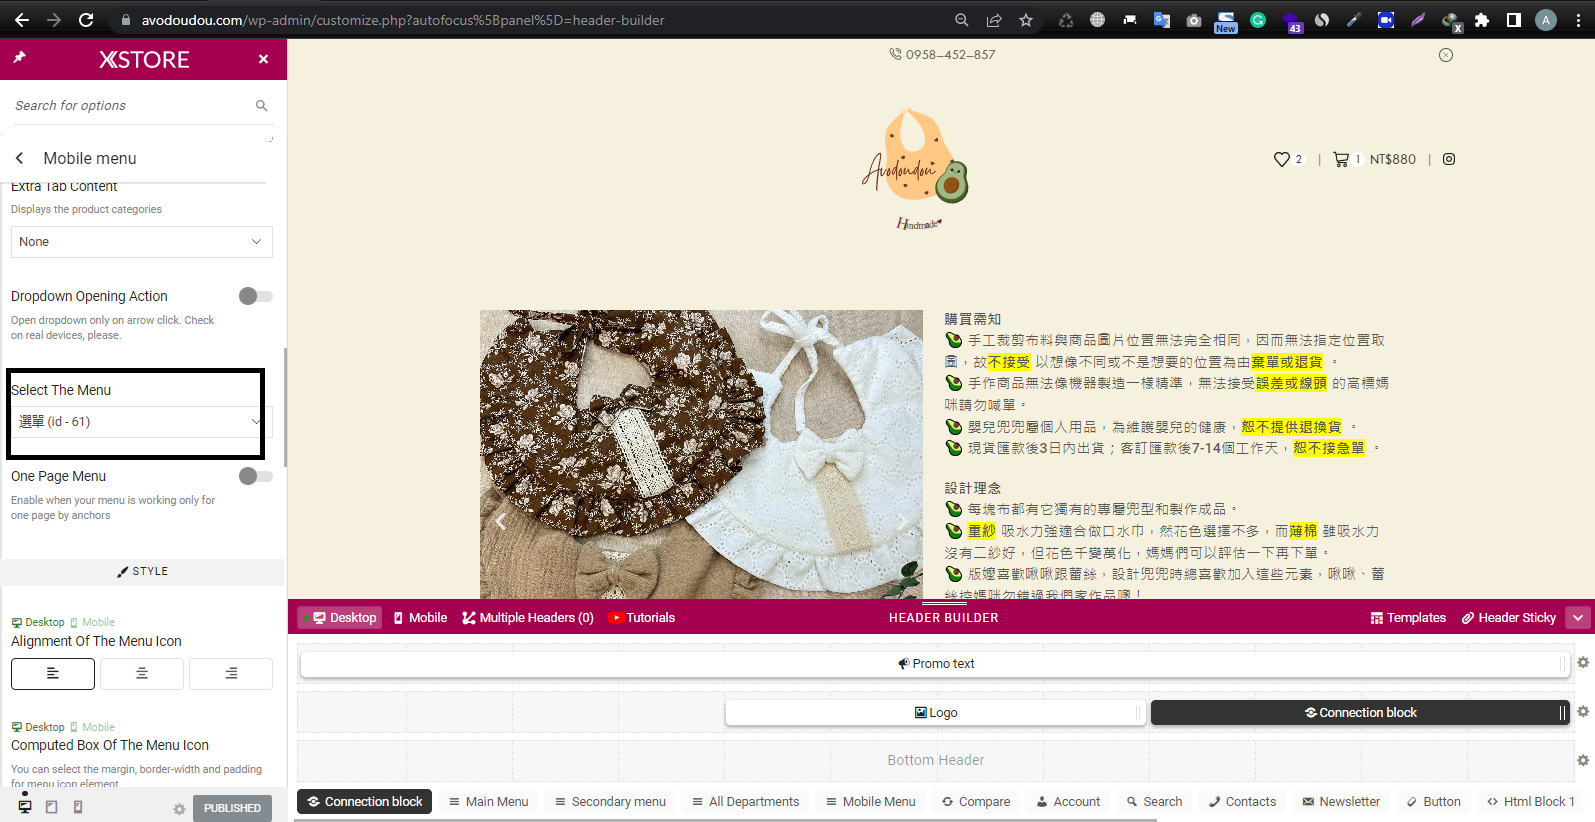Switch header builder to Mobile mode

(420, 618)
